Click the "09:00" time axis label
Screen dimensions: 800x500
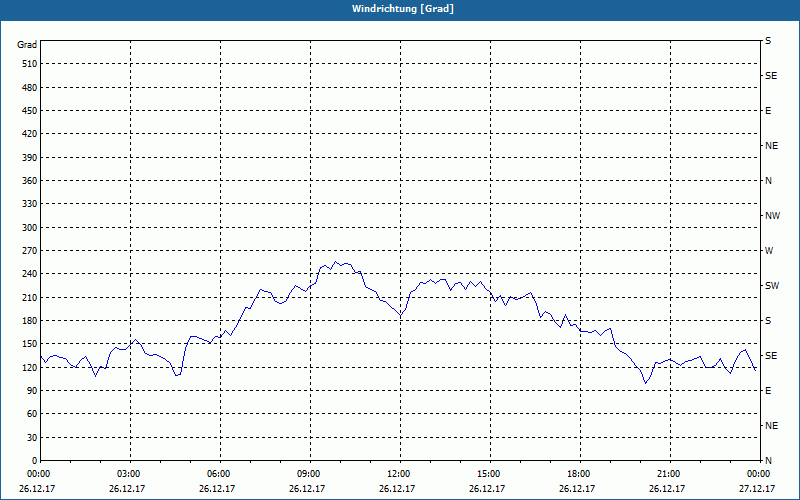tap(310, 474)
